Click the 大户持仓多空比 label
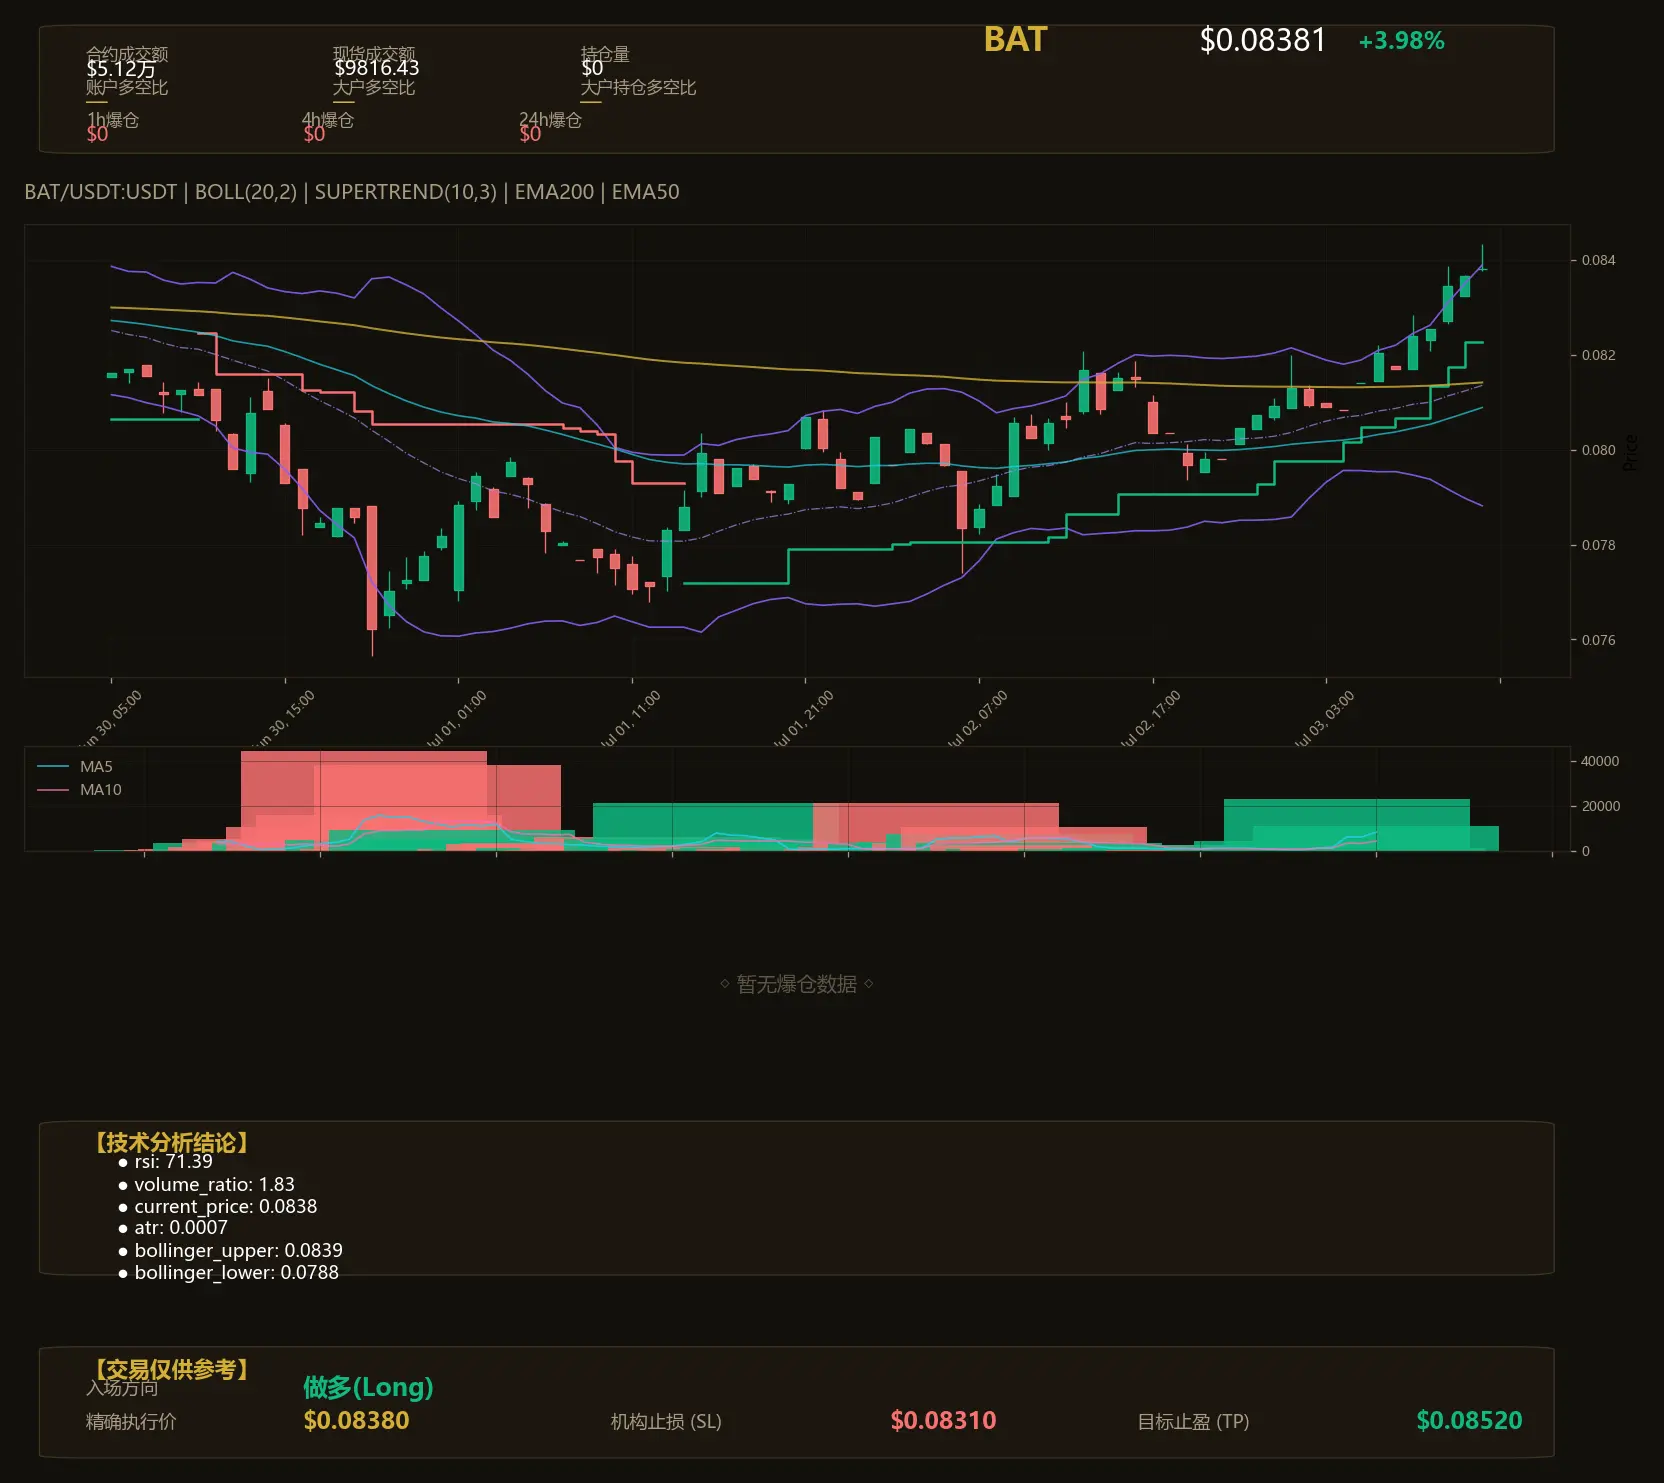The width and height of the screenshot is (1664, 1483). point(638,87)
